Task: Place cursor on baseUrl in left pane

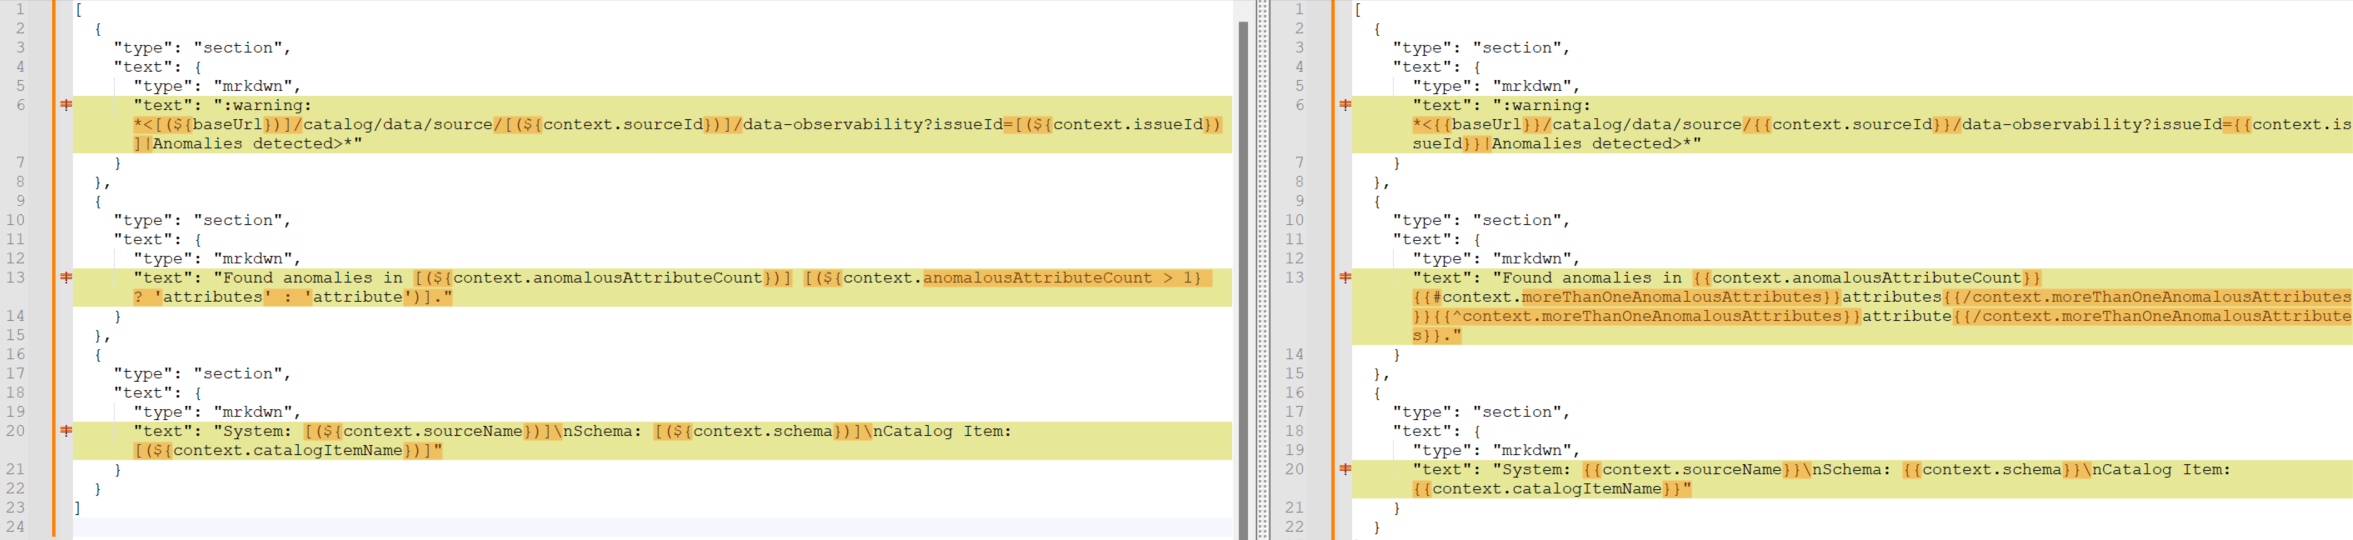Action: click(227, 125)
